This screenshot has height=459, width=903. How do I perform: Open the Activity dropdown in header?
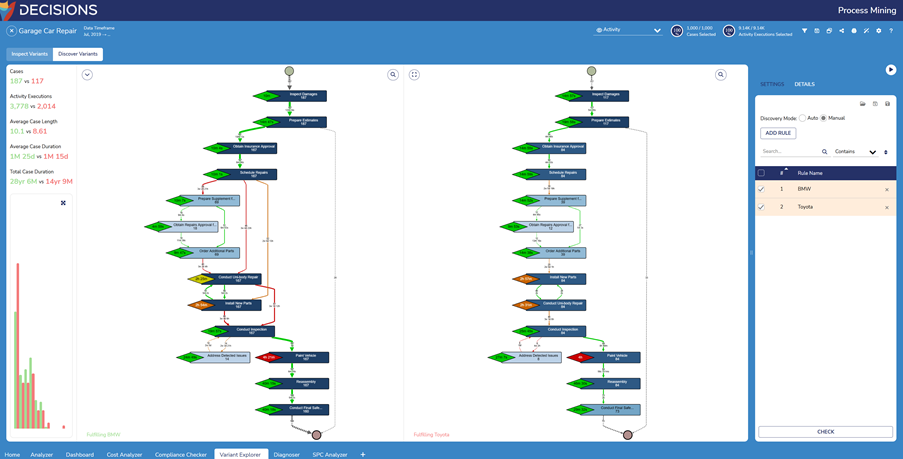click(x=628, y=31)
